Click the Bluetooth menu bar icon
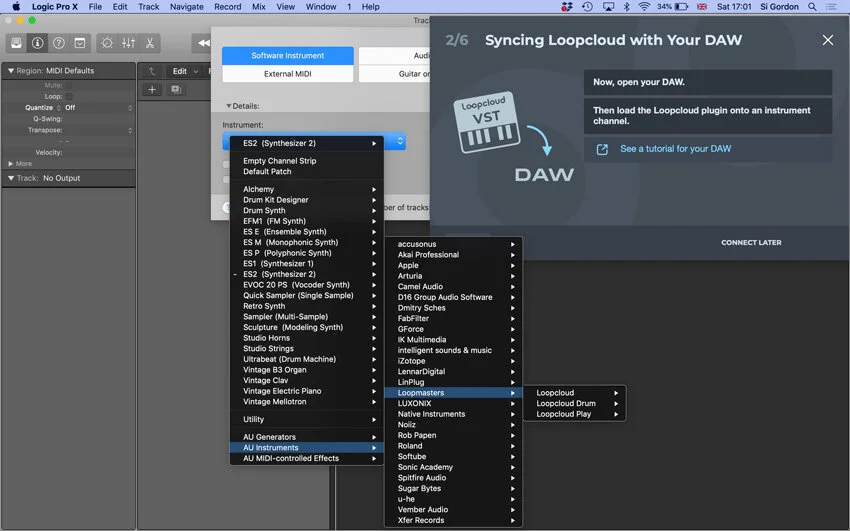 pos(626,7)
